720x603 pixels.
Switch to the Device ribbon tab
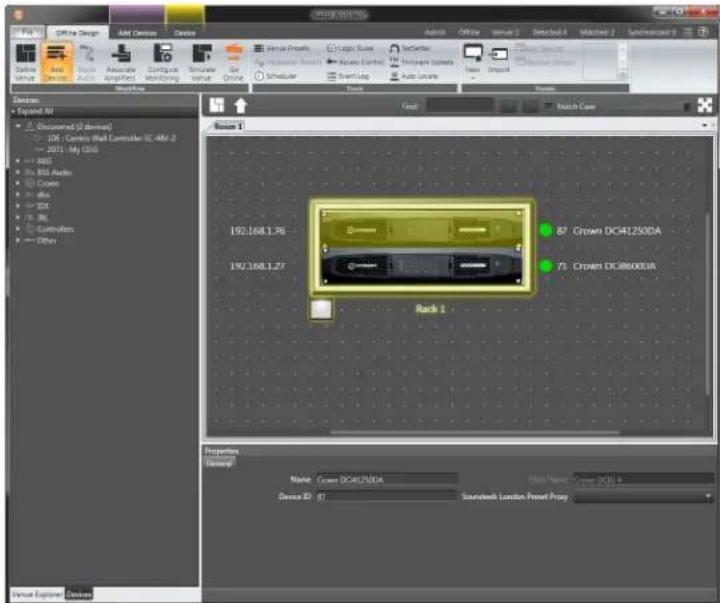coord(185,33)
